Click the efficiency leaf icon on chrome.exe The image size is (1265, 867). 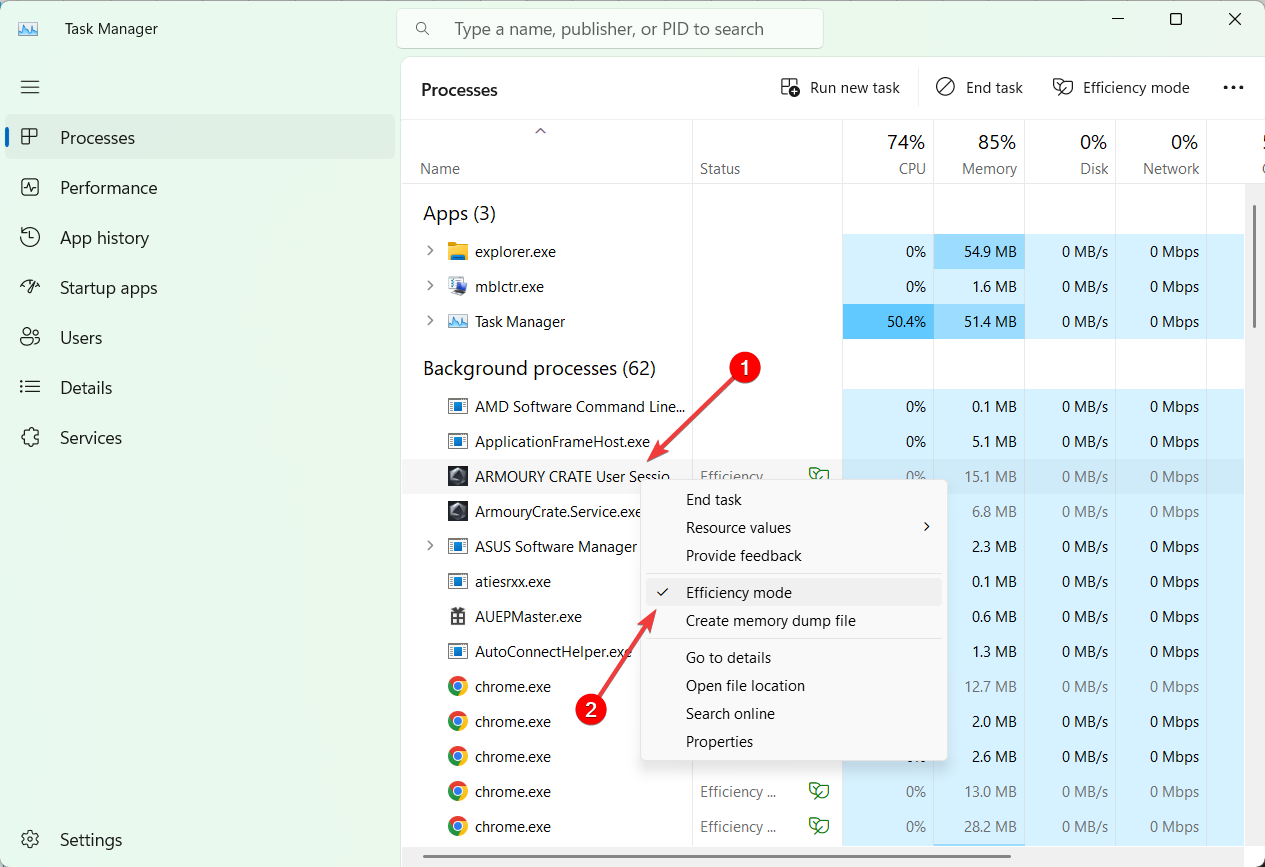coord(819,791)
